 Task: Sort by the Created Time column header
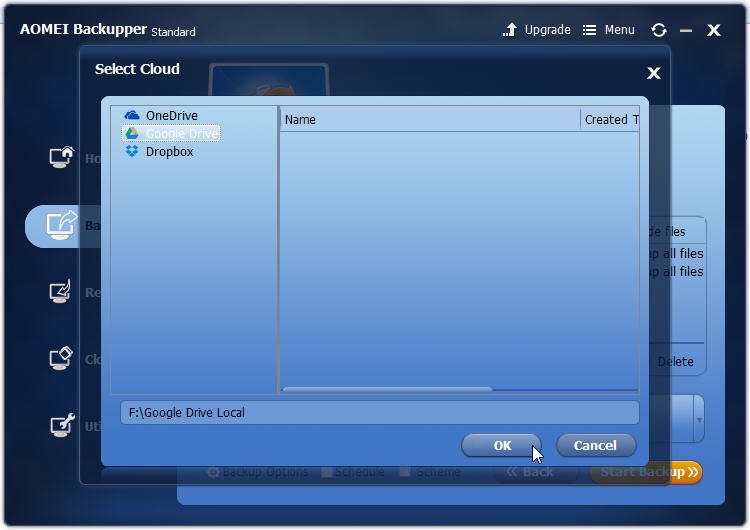[610, 120]
